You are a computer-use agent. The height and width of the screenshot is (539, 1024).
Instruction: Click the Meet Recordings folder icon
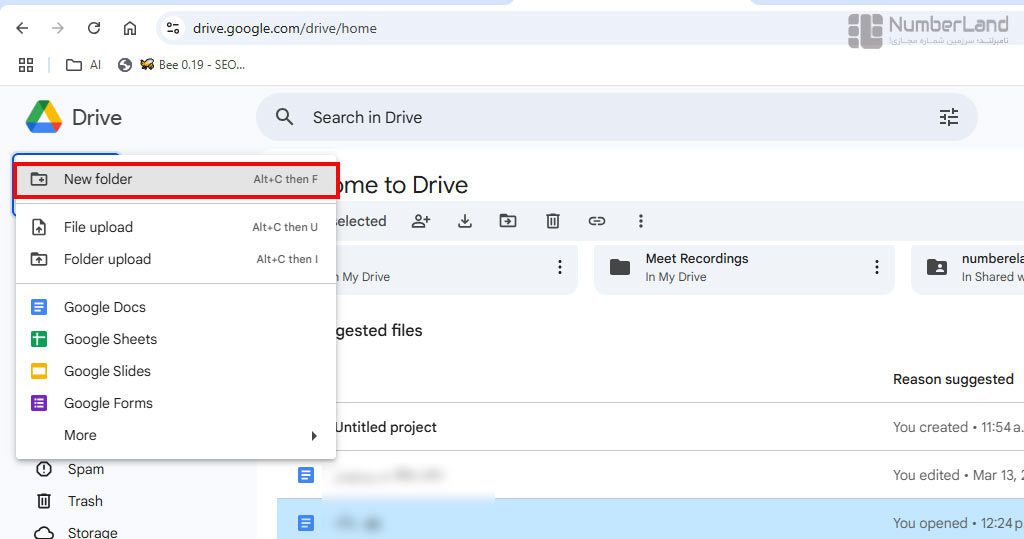(x=620, y=267)
